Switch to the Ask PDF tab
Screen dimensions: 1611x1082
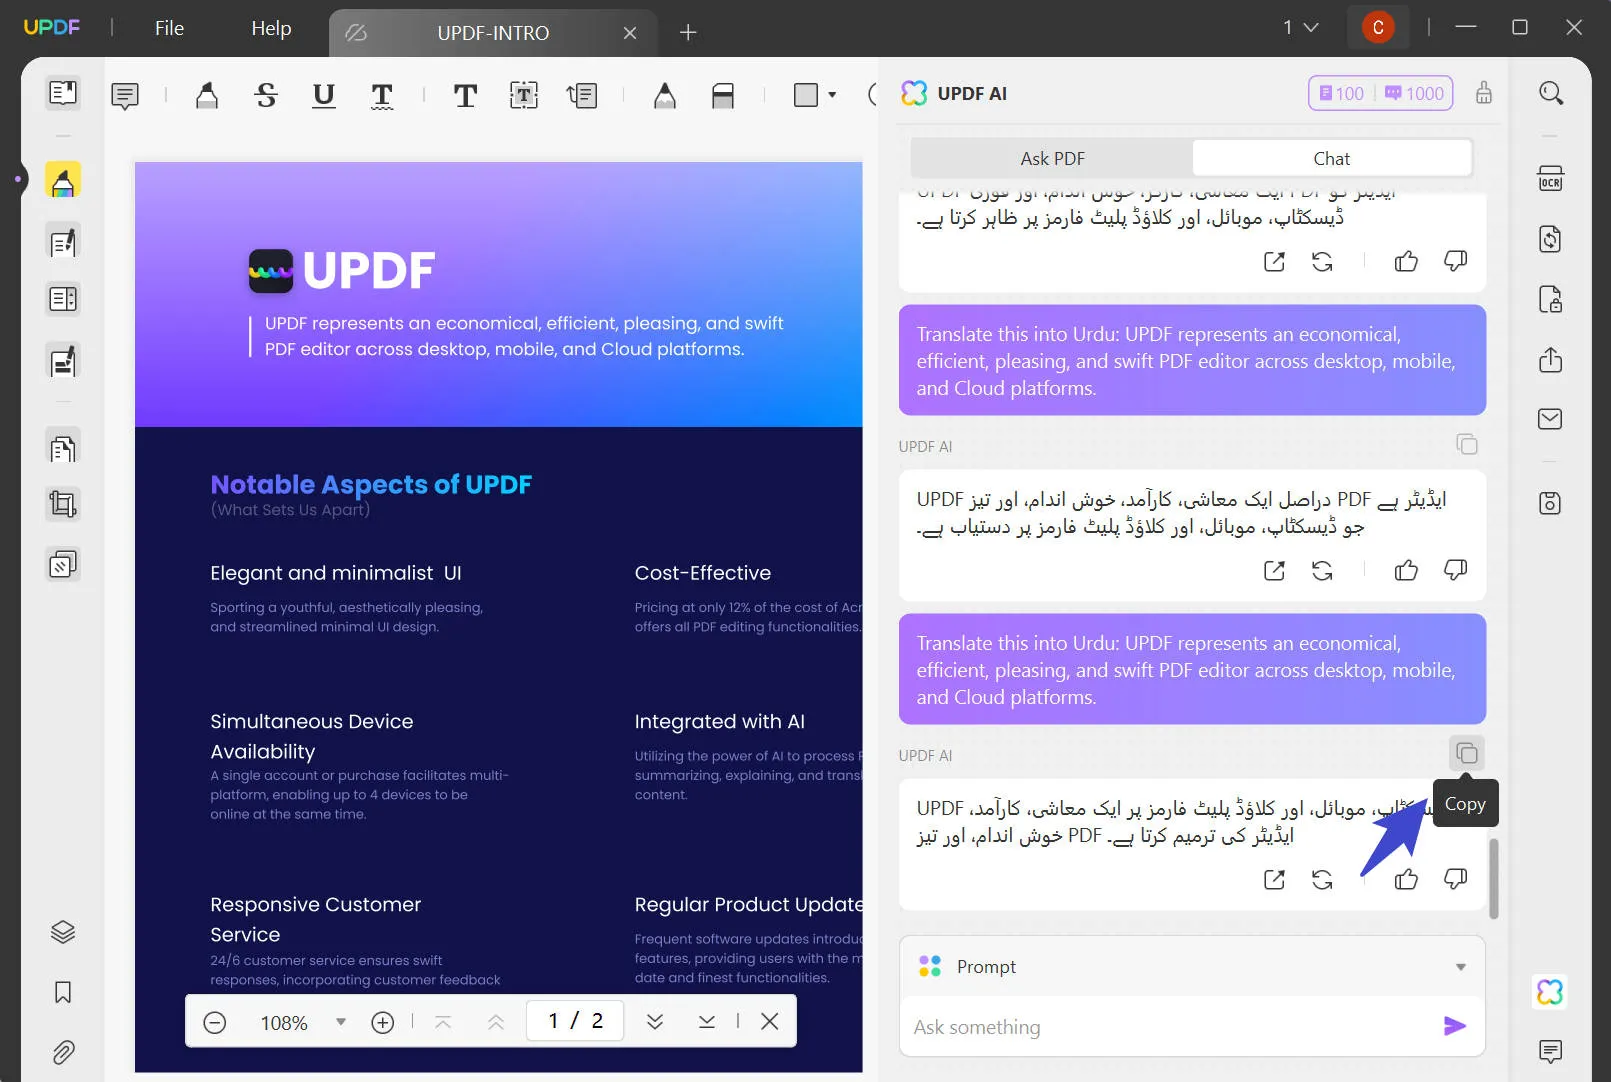pyautogui.click(x=1052, y=158)
